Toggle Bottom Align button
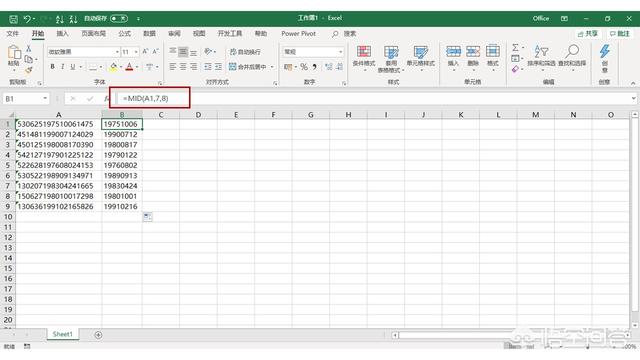 193,52
